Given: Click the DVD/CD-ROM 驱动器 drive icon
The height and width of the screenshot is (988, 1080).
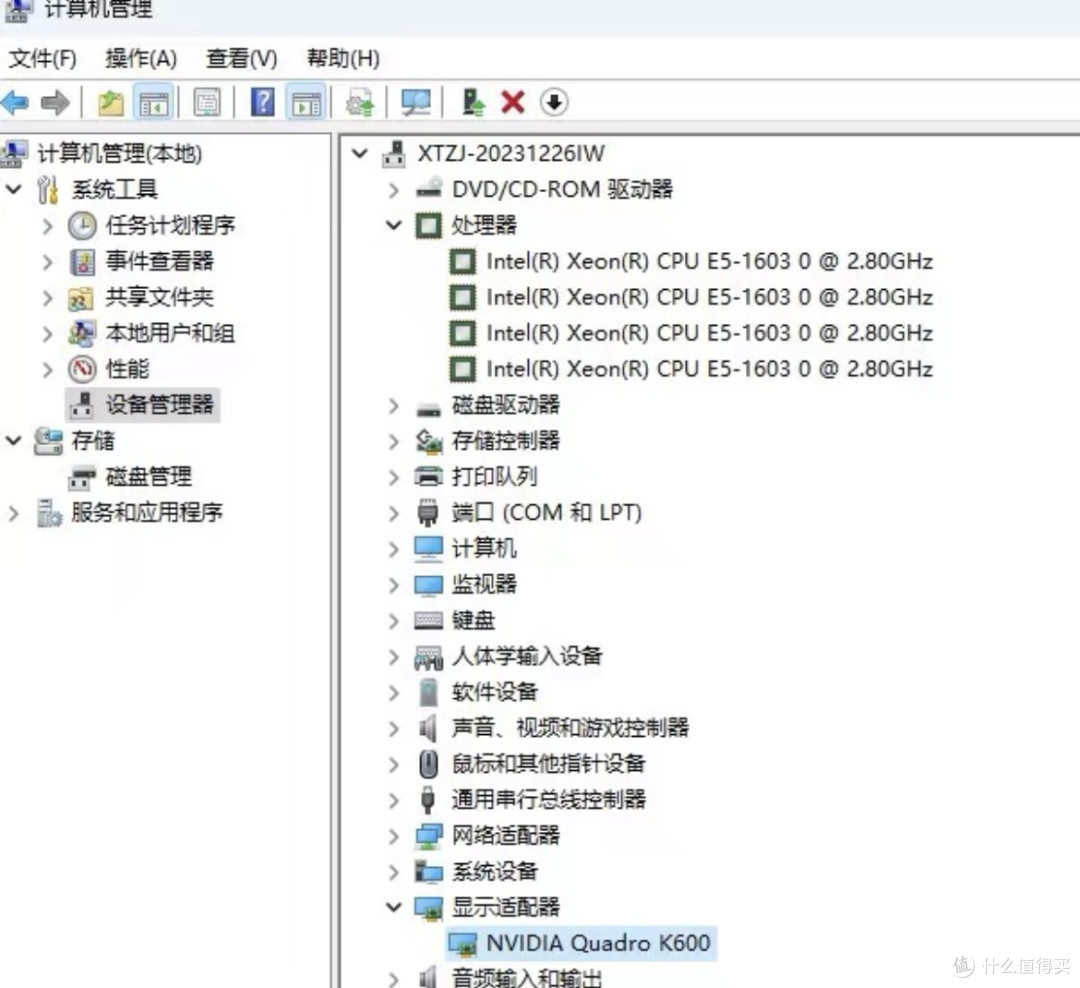Looking at the screenshot, I should click(x=428, y=189).
